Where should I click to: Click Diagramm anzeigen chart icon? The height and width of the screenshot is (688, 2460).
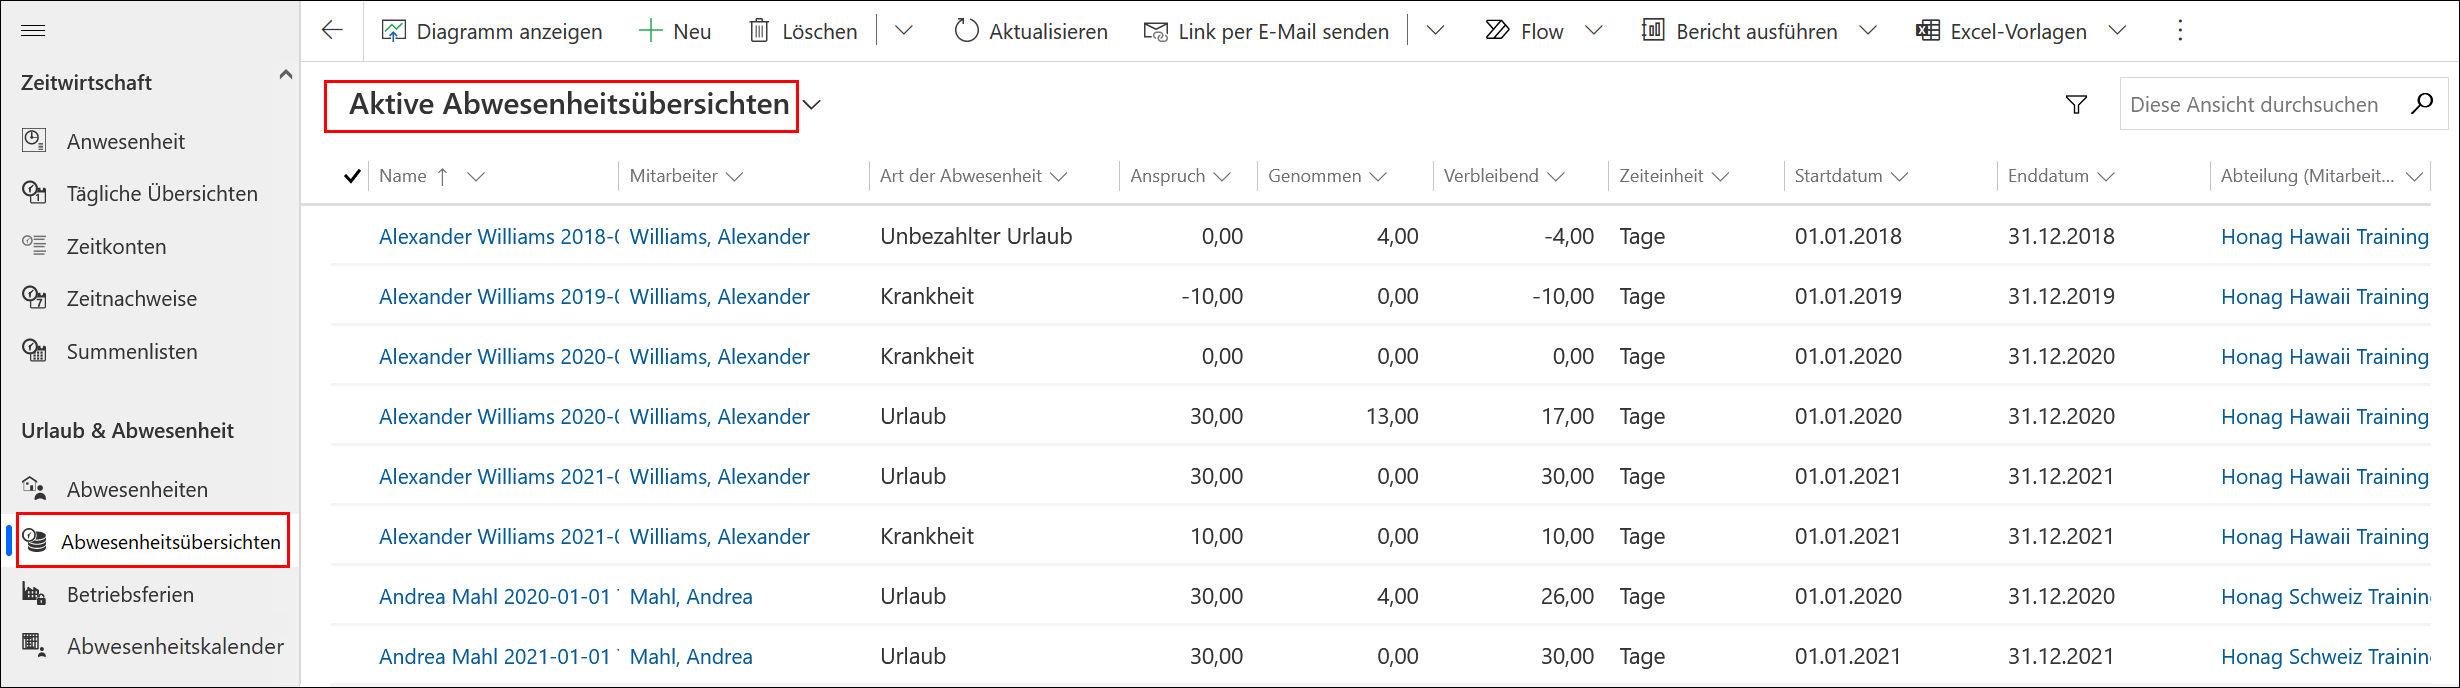click(393, 31)
